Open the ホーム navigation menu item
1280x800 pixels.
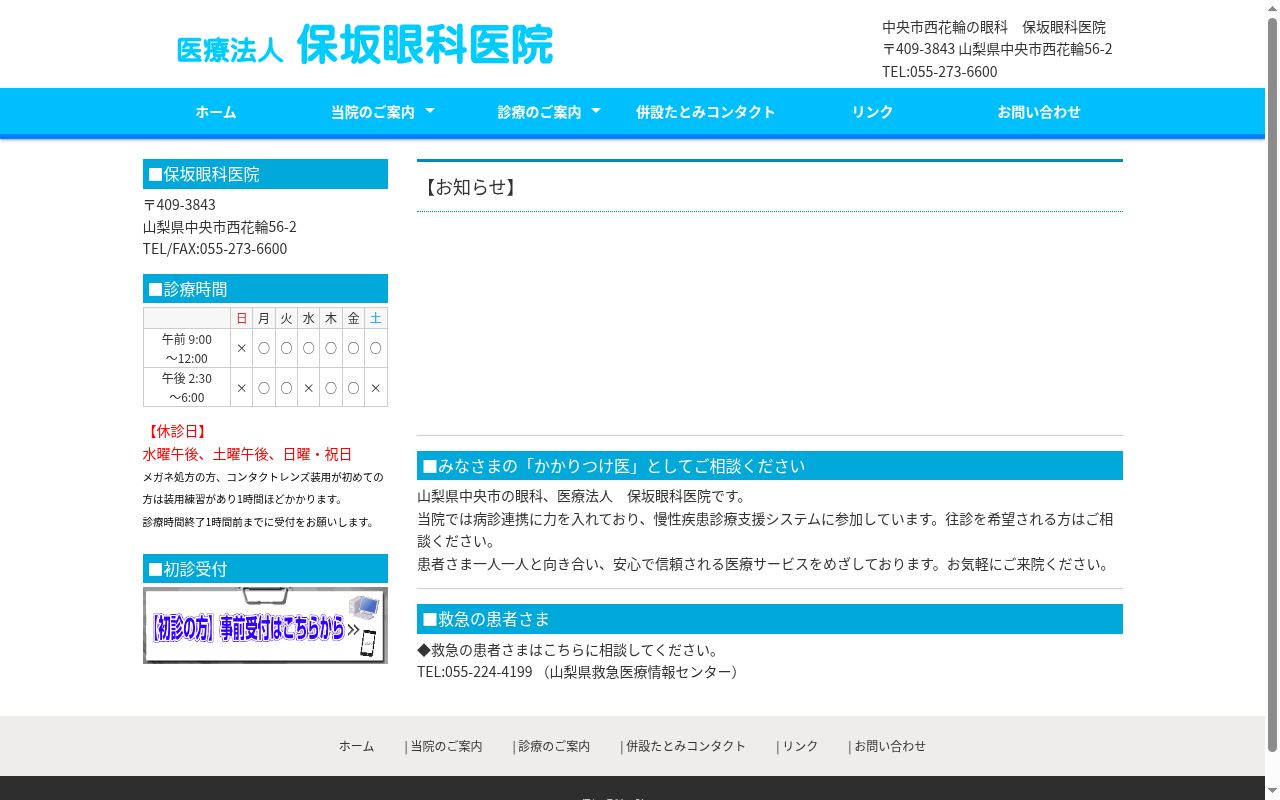pos(215,112)
